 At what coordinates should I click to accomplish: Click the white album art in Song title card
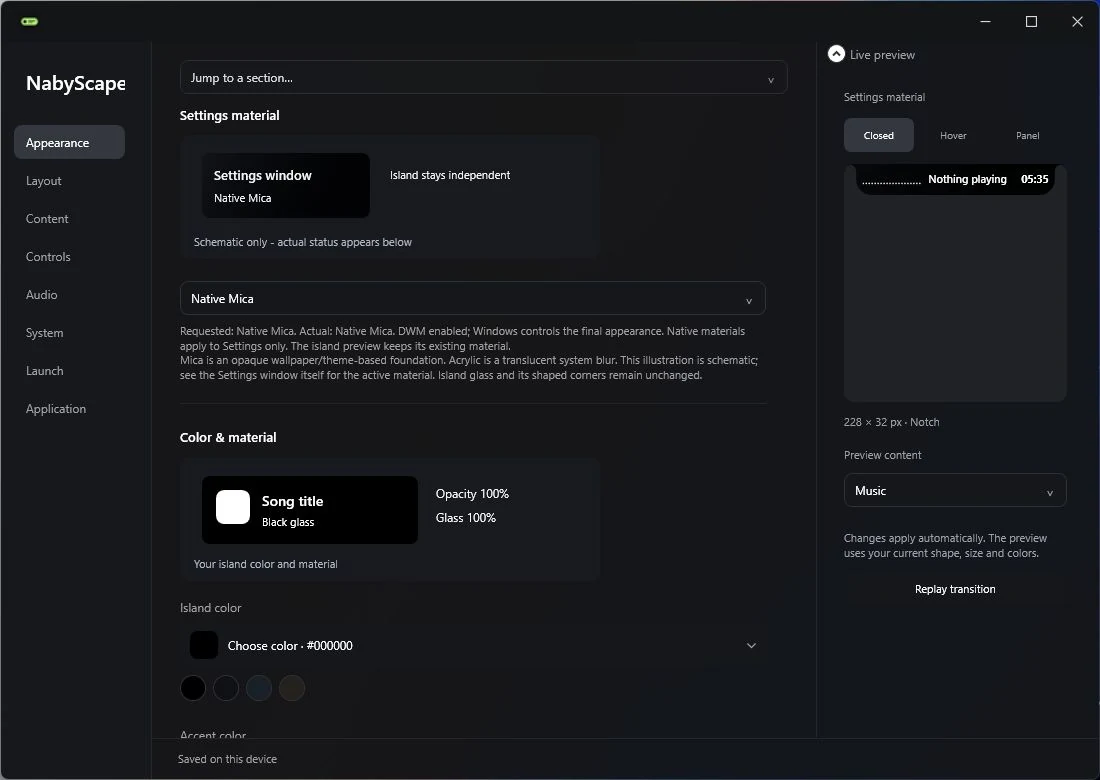[x=233, y=507]
